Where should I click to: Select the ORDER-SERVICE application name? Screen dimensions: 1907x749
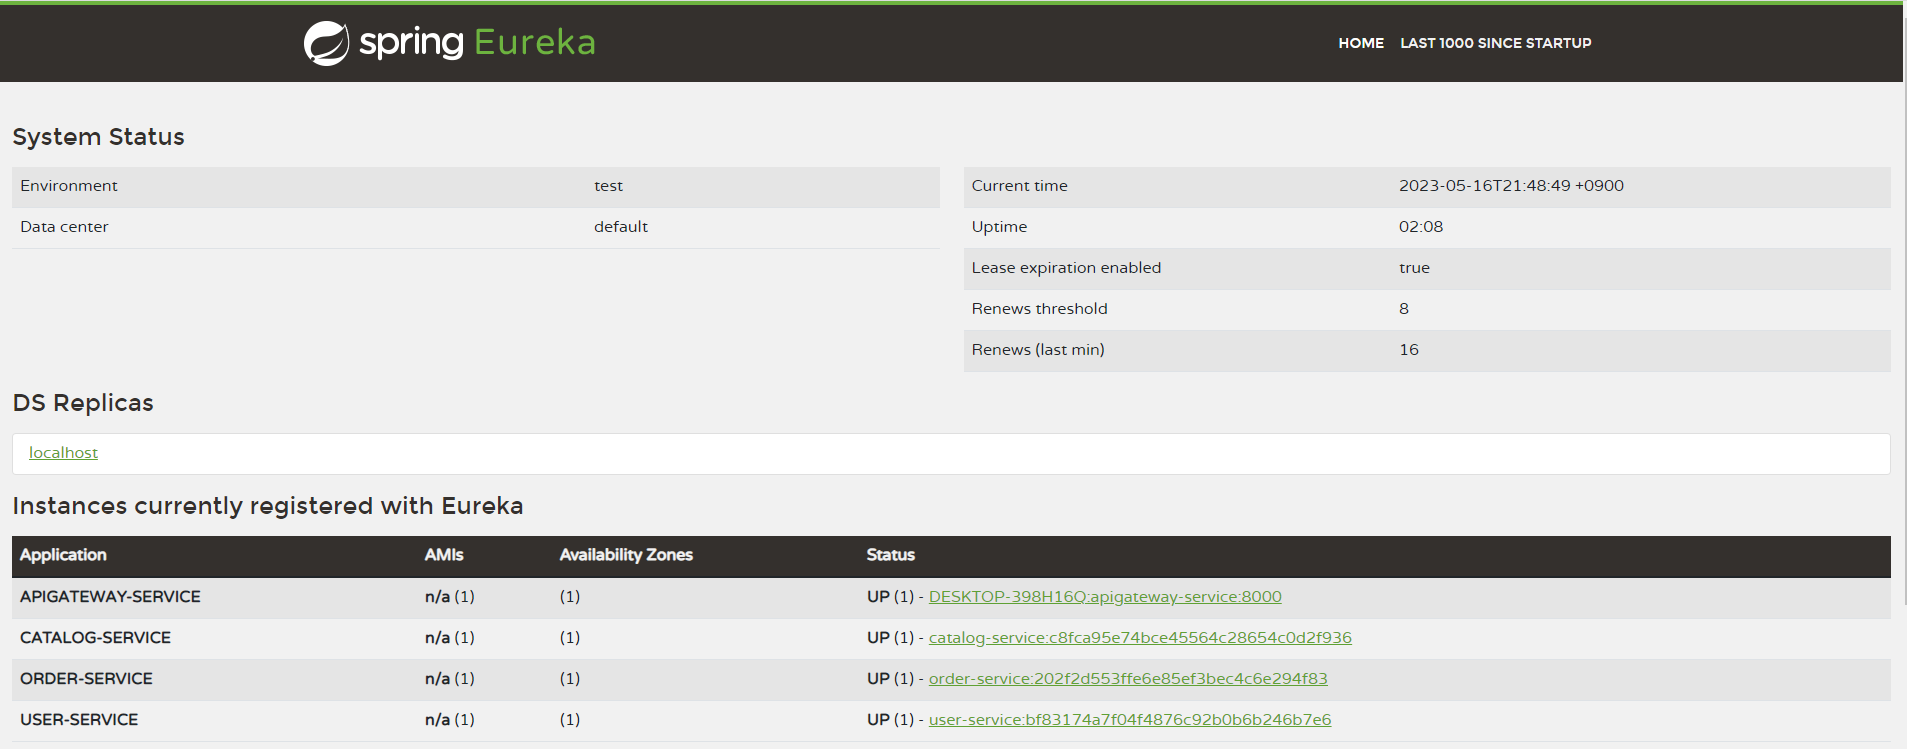tap(86, 679)
